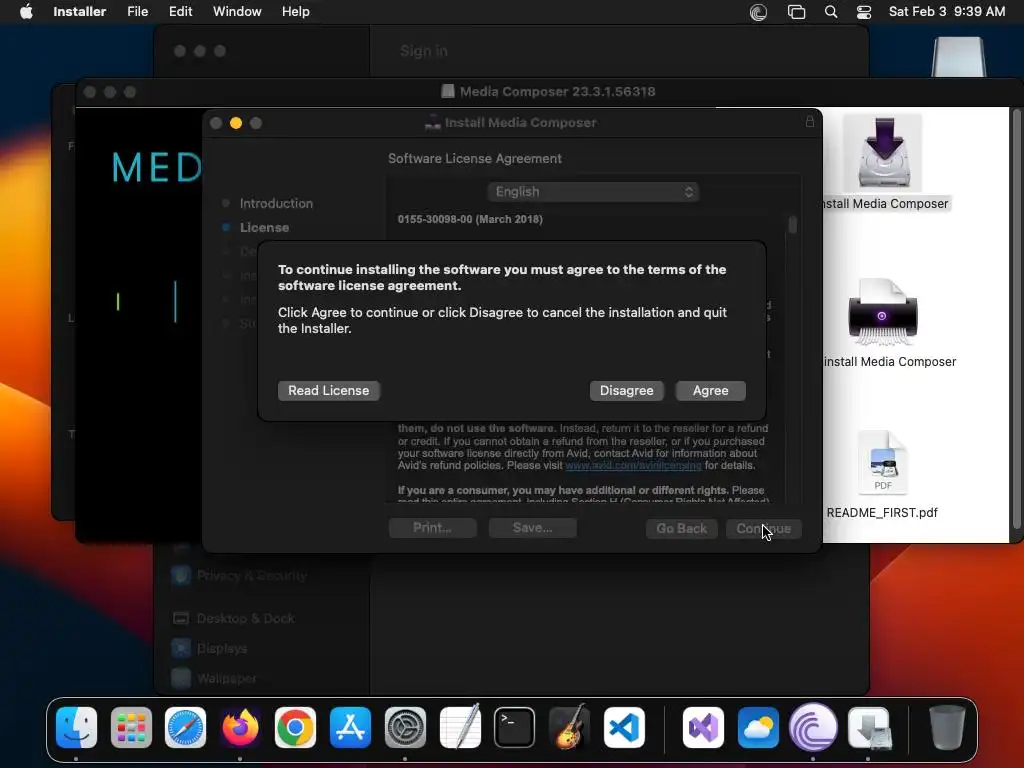Select the License installer step
Image resolution: width=1024 pixels, height=768 pixels.
[264, 227]
